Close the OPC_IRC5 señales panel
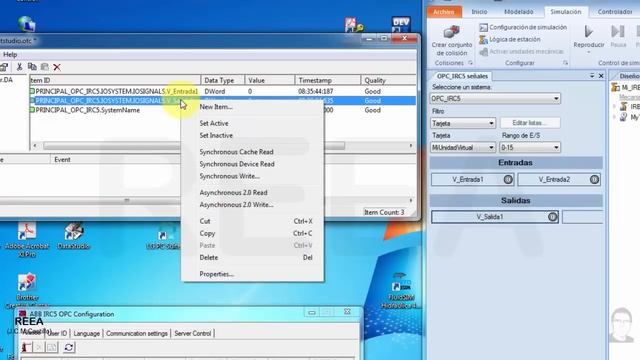 [601, 76]
